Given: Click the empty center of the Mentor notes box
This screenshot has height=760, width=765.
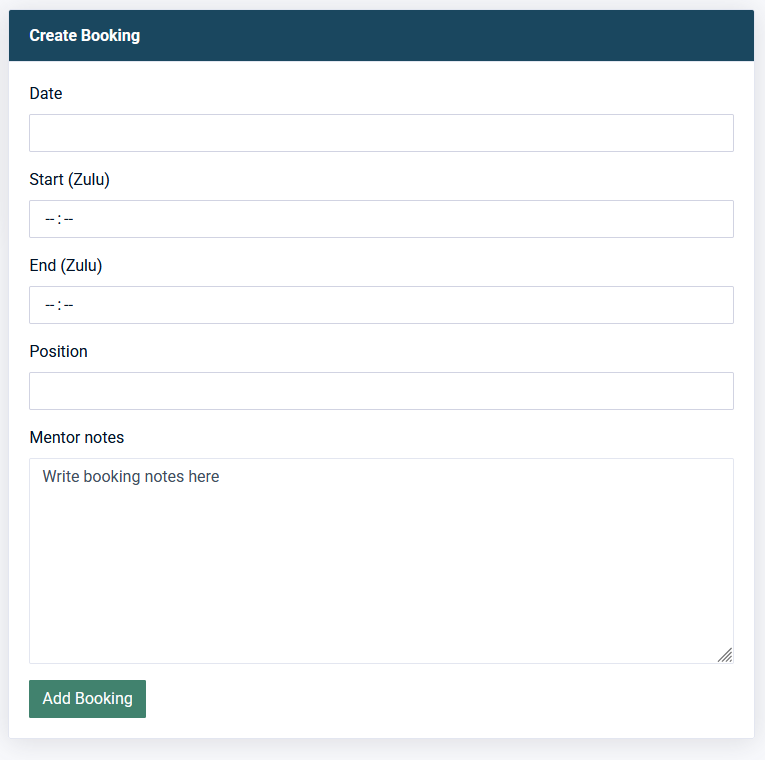Looking at the screenshot, I should pos(381,570).
